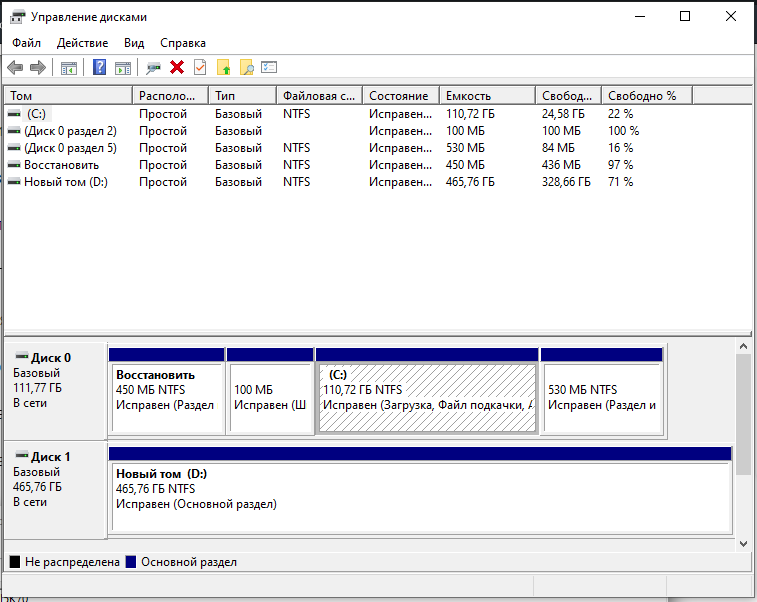Sort by Состояние column header

[x=401, y=96]
